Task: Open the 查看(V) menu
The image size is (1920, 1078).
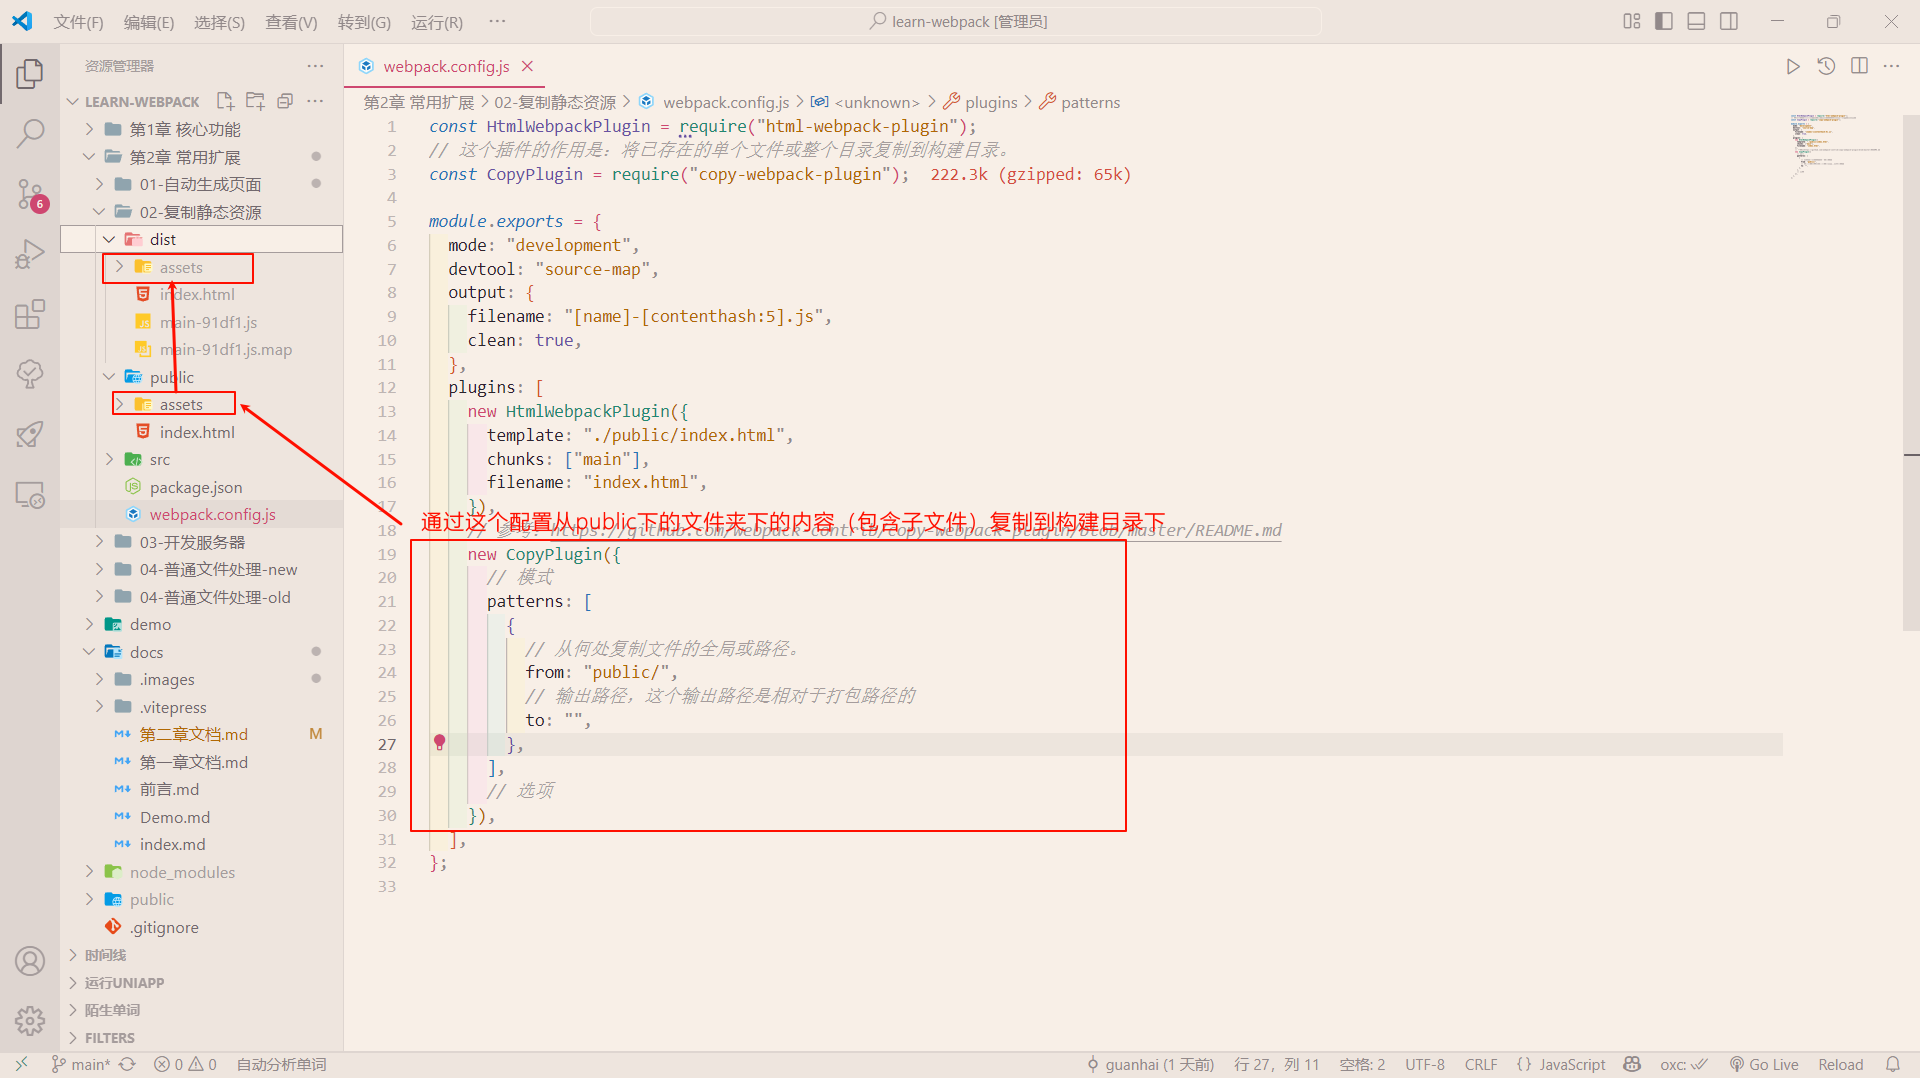Action: (291, 22)
